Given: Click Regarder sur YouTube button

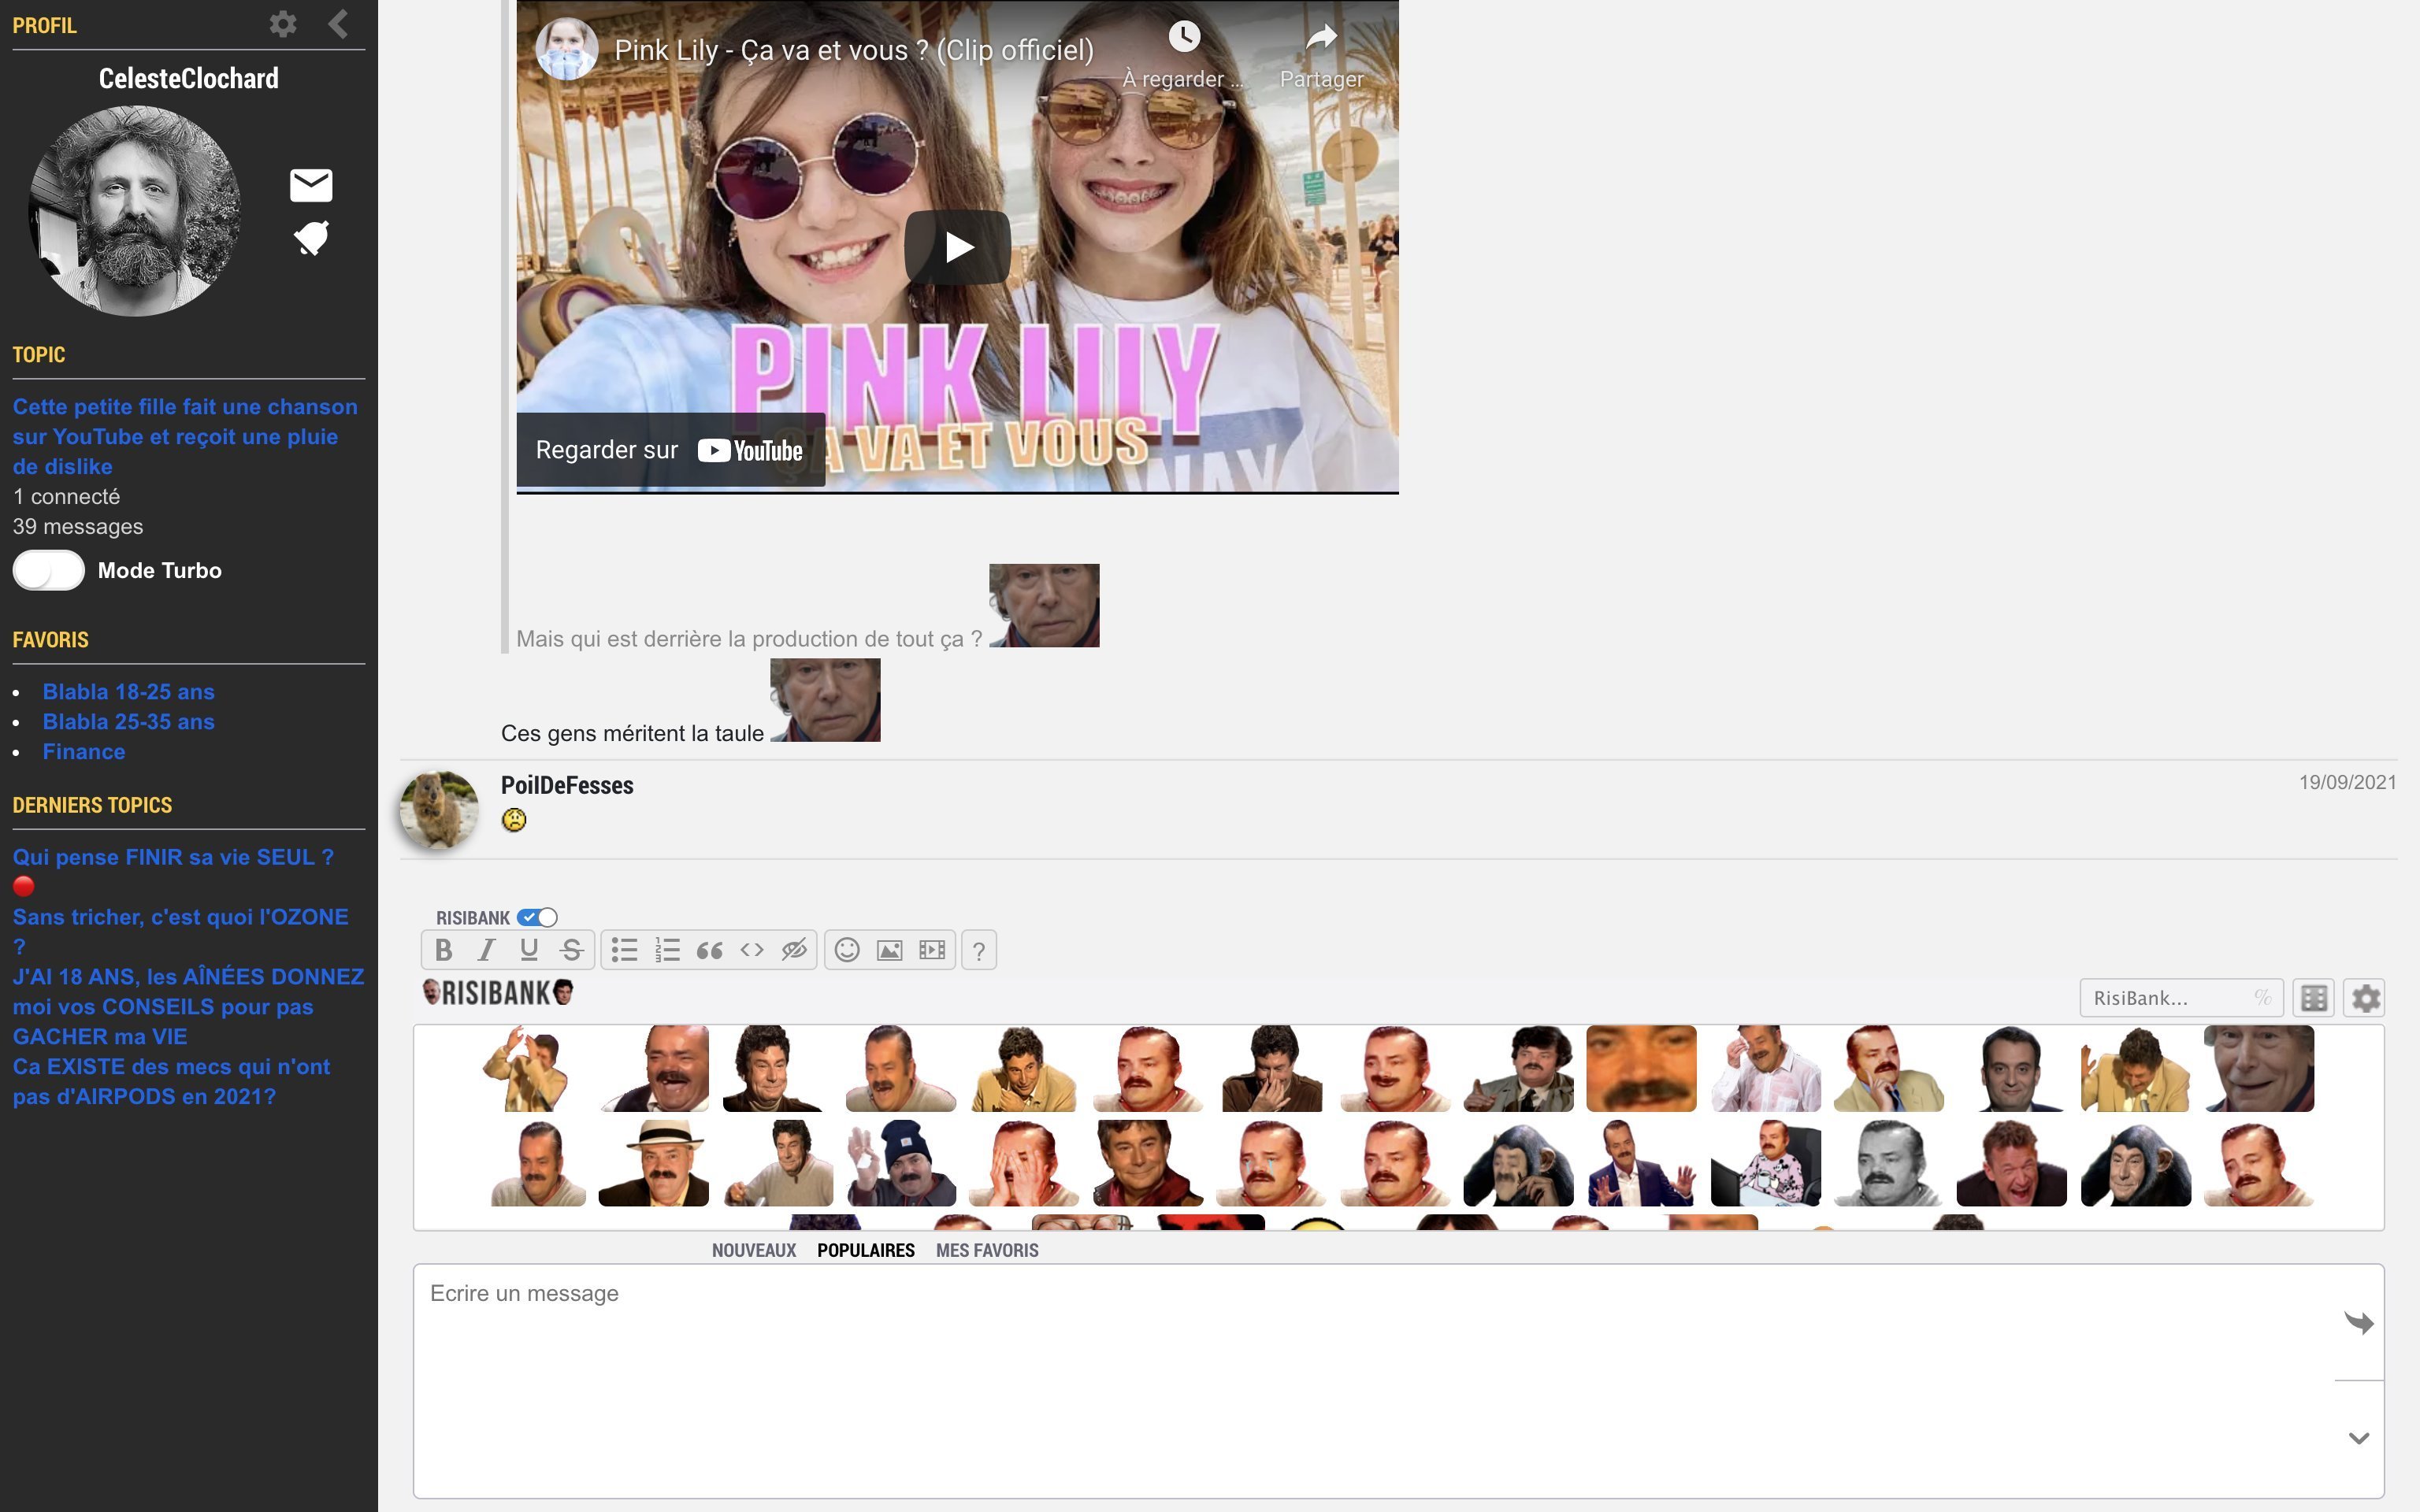Looking at the screenshot, I should [x=670, y=450].
